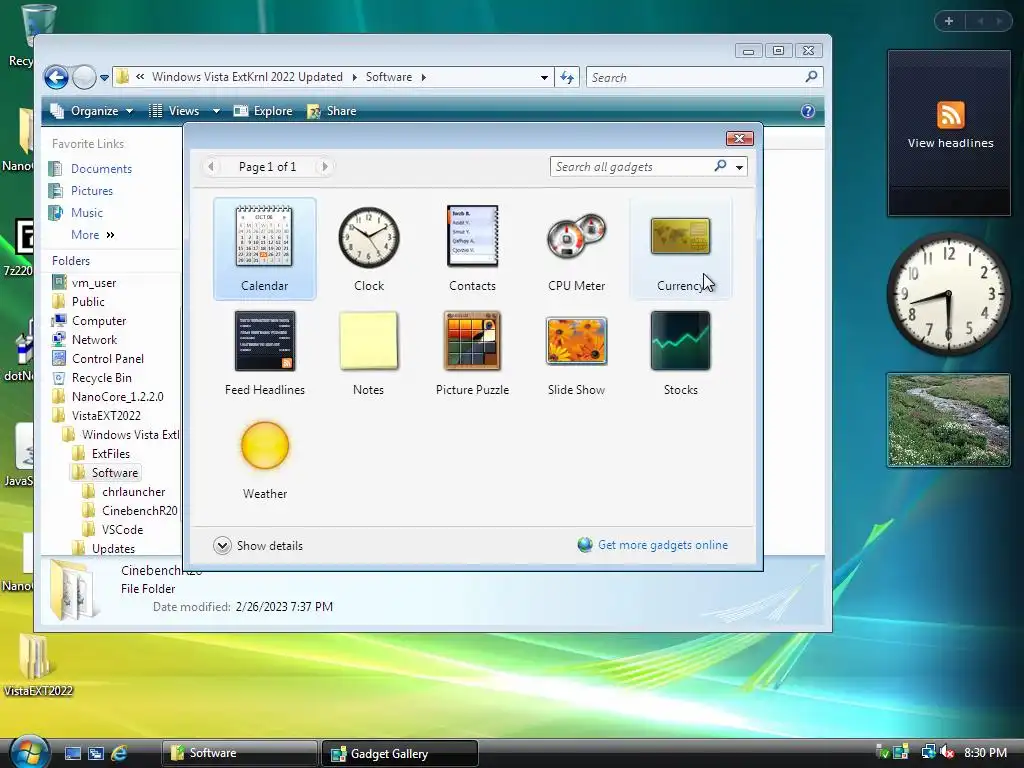Click the Explorer back arrow button
Screen dimensions: 1024x768
click(x=56, y=77)
